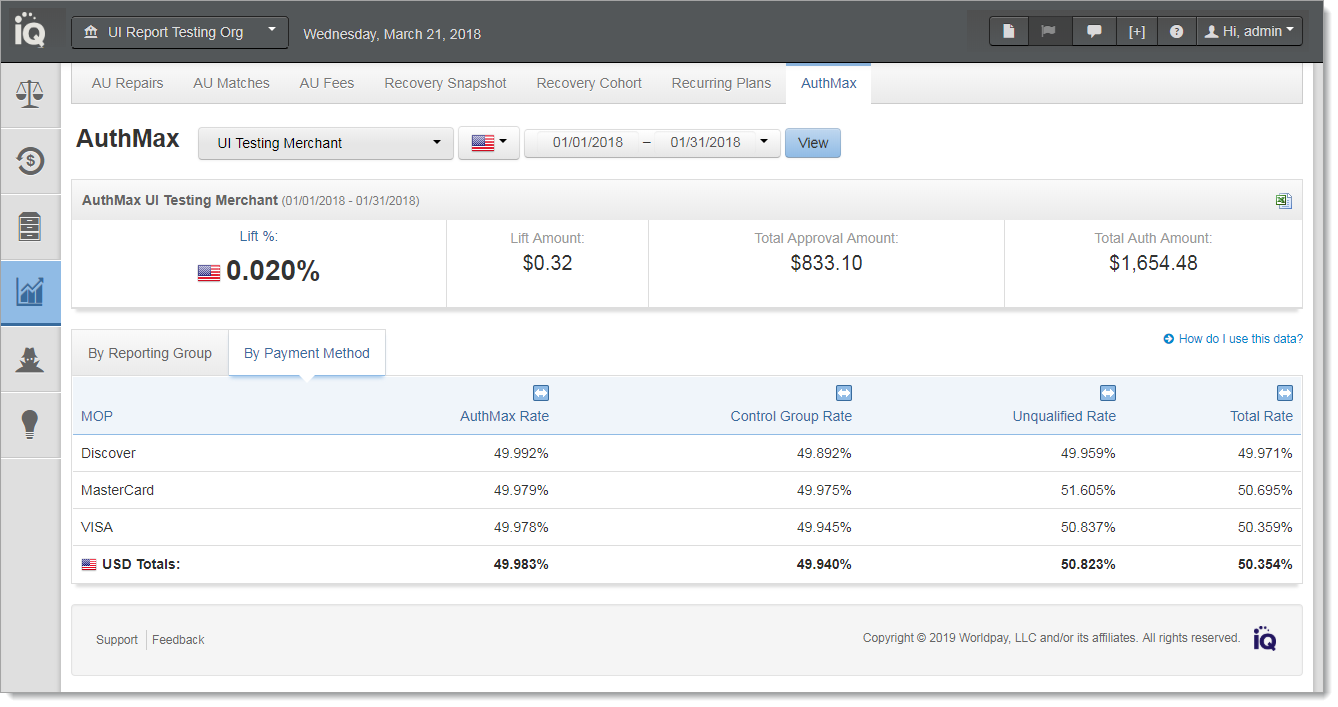This screenshot has width=1338, height=707.
Task: Select the file cabinet sidebar icon
Action: (x=30, y=226)
